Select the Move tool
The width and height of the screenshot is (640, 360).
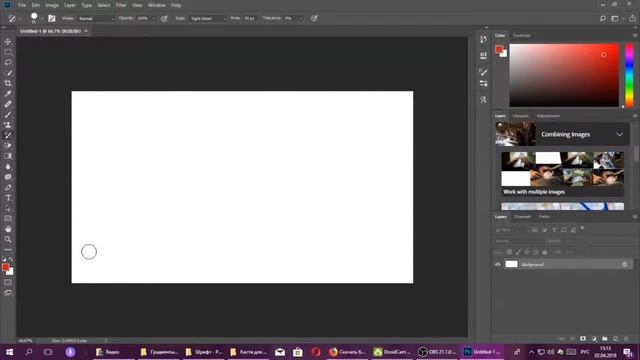coord(8,42)
